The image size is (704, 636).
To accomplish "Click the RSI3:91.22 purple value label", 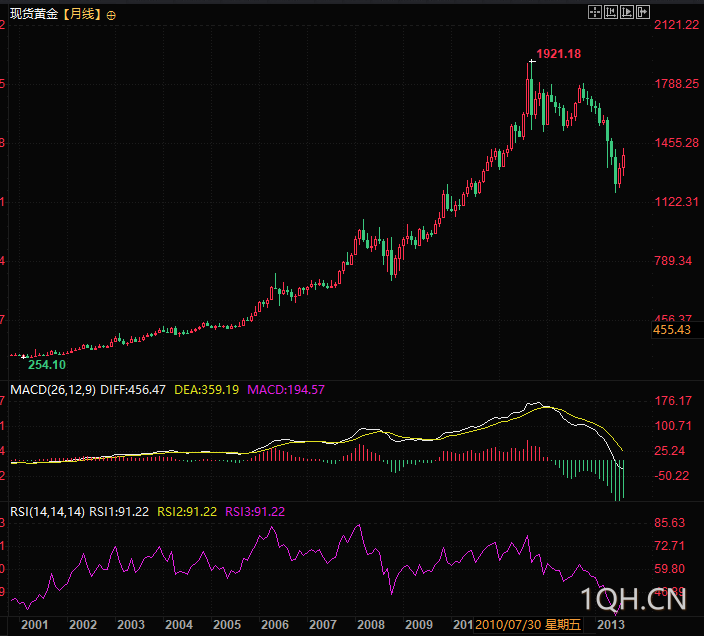I will 255,511.
